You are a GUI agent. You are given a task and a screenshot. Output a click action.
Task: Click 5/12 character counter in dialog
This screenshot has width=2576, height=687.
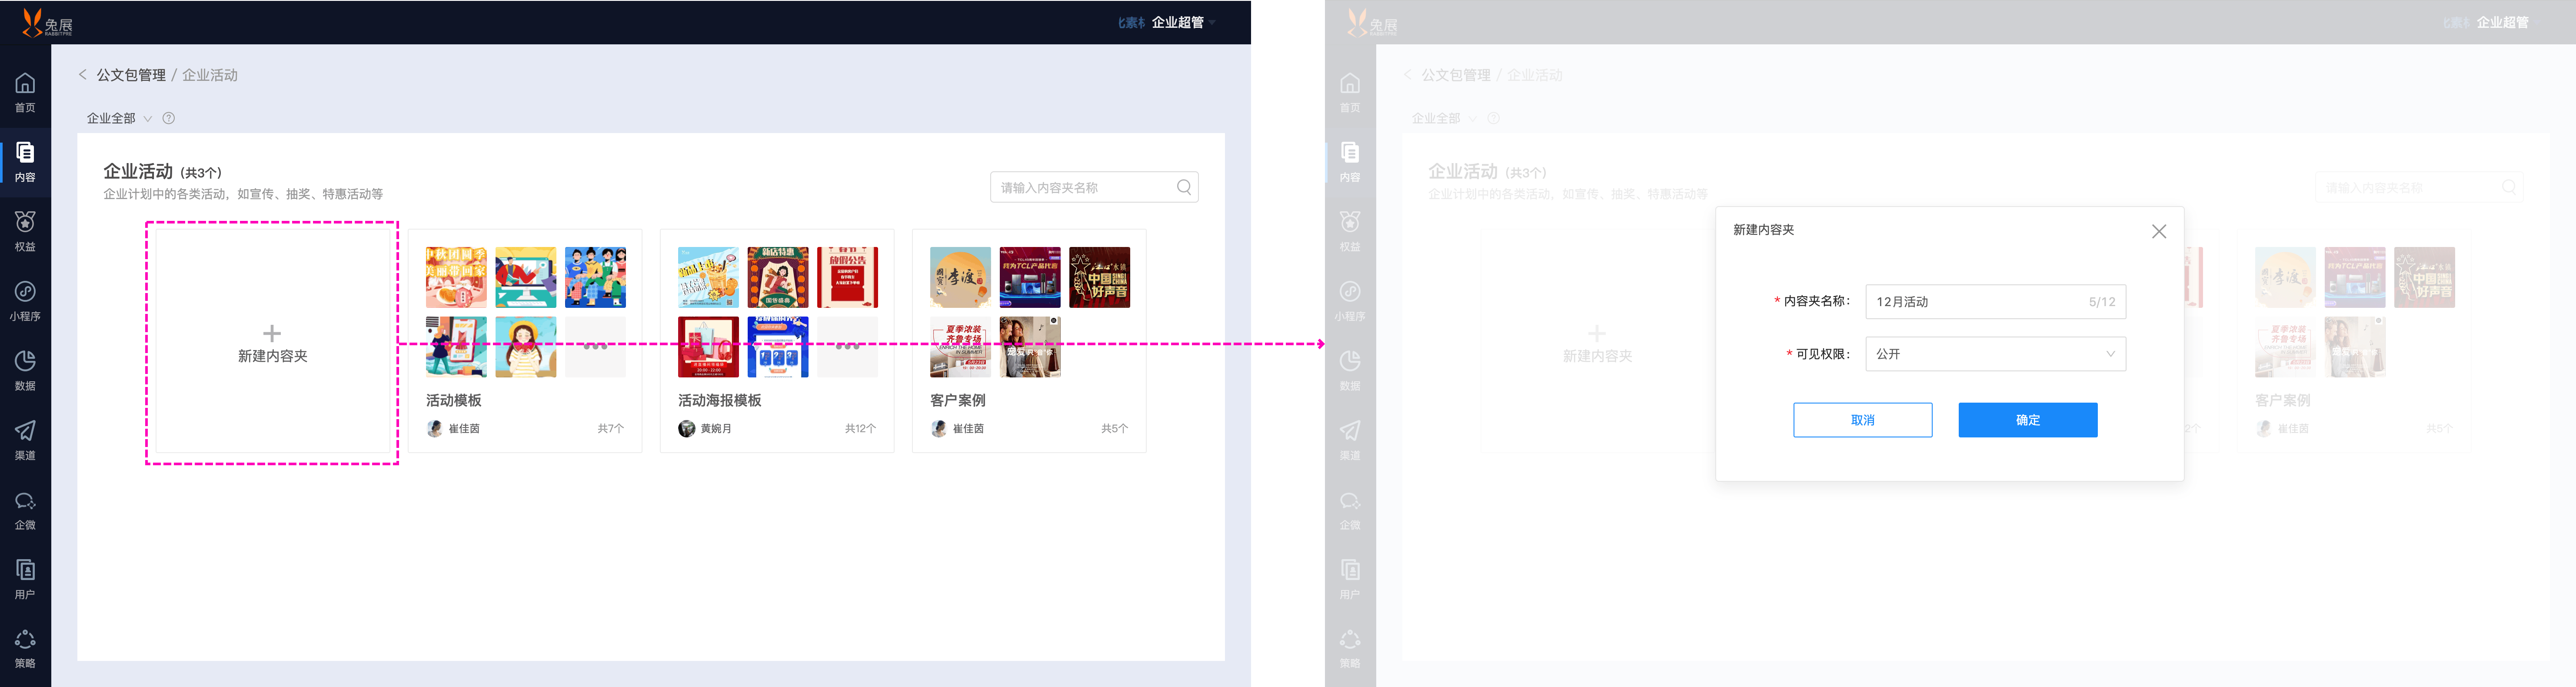[2102, 302]
